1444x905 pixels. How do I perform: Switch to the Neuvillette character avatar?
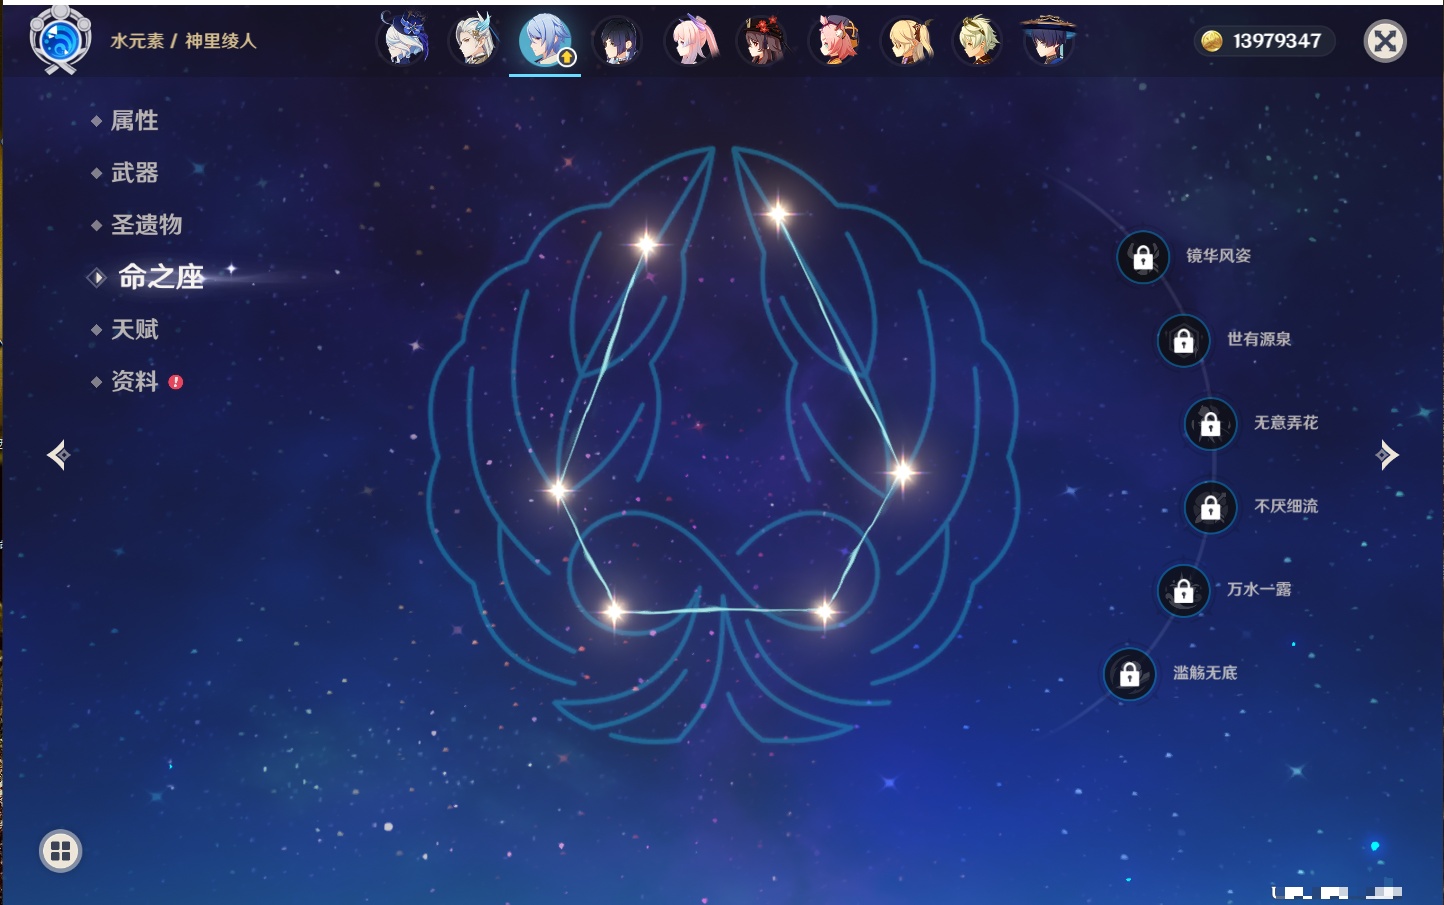click(x=474, y=40)
